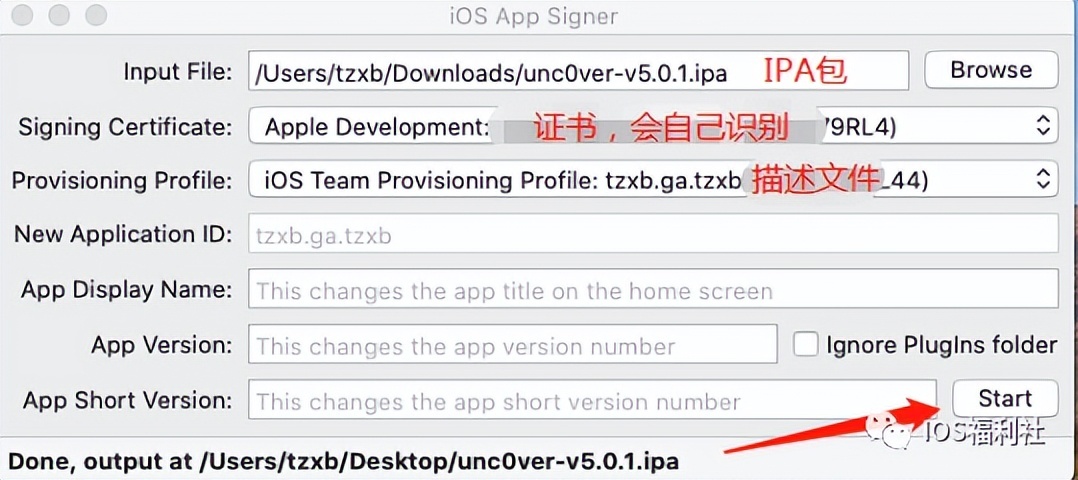Focus the New Application ID field
The width and height of the screenshot is (1078, 480).
(x=653, y=234)
